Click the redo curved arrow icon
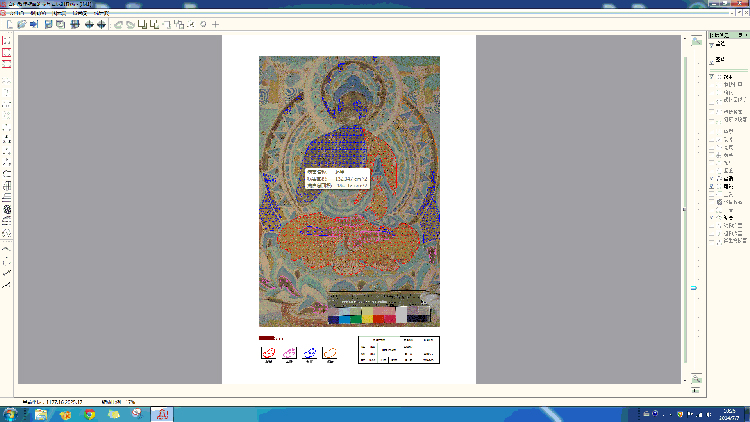This screenshot has height=422, width=750. pyautogui.click(x=130, y=24)
